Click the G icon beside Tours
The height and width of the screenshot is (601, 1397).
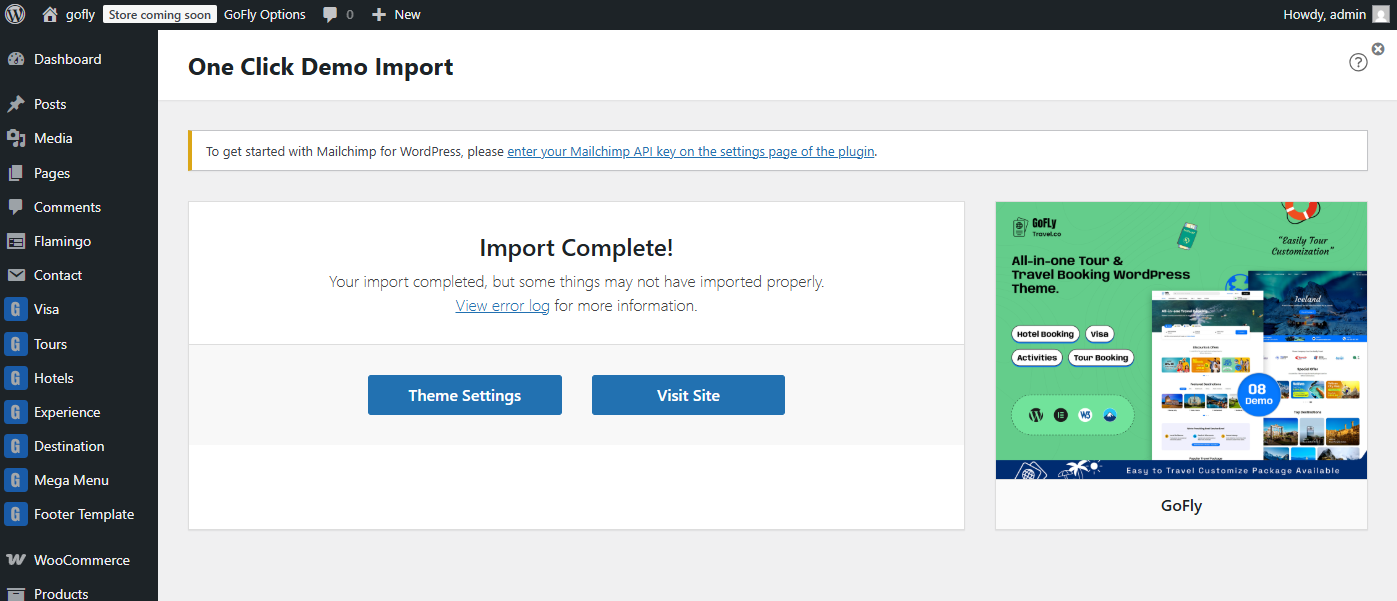pos(16,344)
